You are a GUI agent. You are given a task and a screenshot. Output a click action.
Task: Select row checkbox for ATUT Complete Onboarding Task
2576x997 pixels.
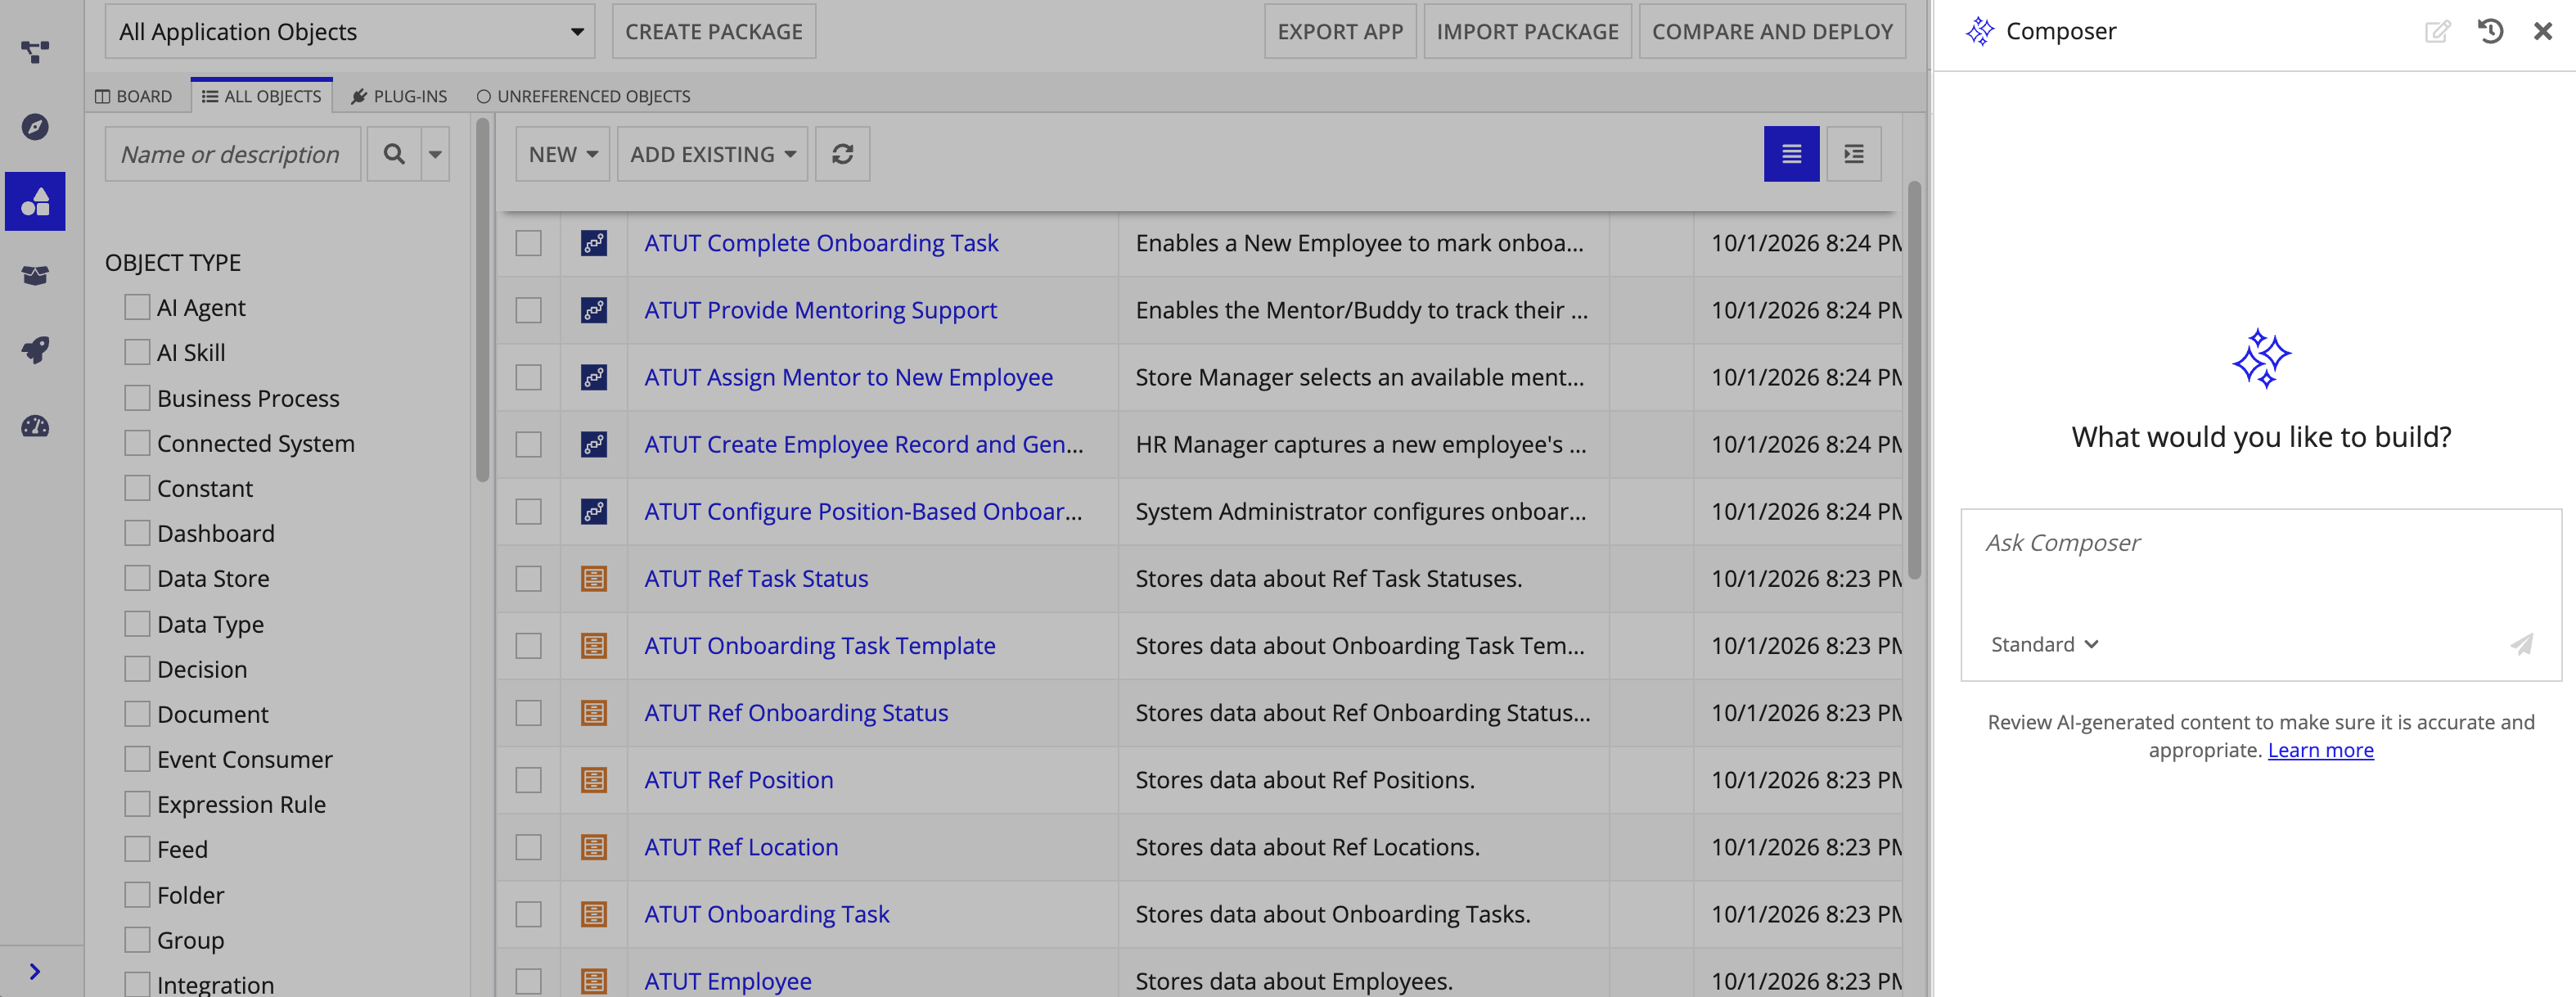(x=528, y=243)
